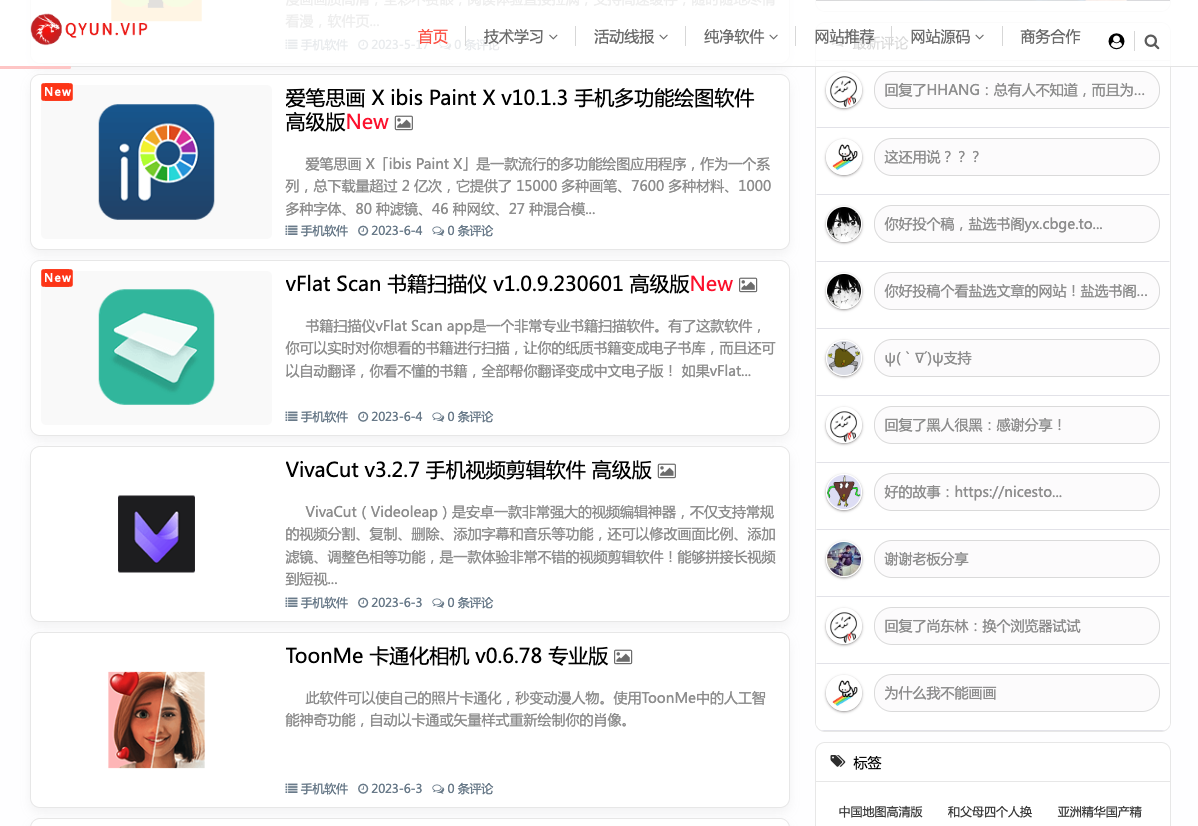Open comment '好的故事：https://nicesto...'
1198x826 pixels.
(1017, 492)
